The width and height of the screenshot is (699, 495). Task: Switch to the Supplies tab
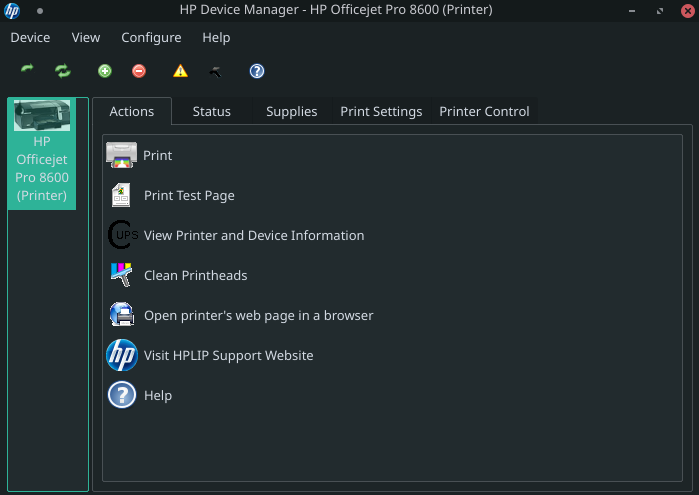pyautogui.click(x=292, y=111)
